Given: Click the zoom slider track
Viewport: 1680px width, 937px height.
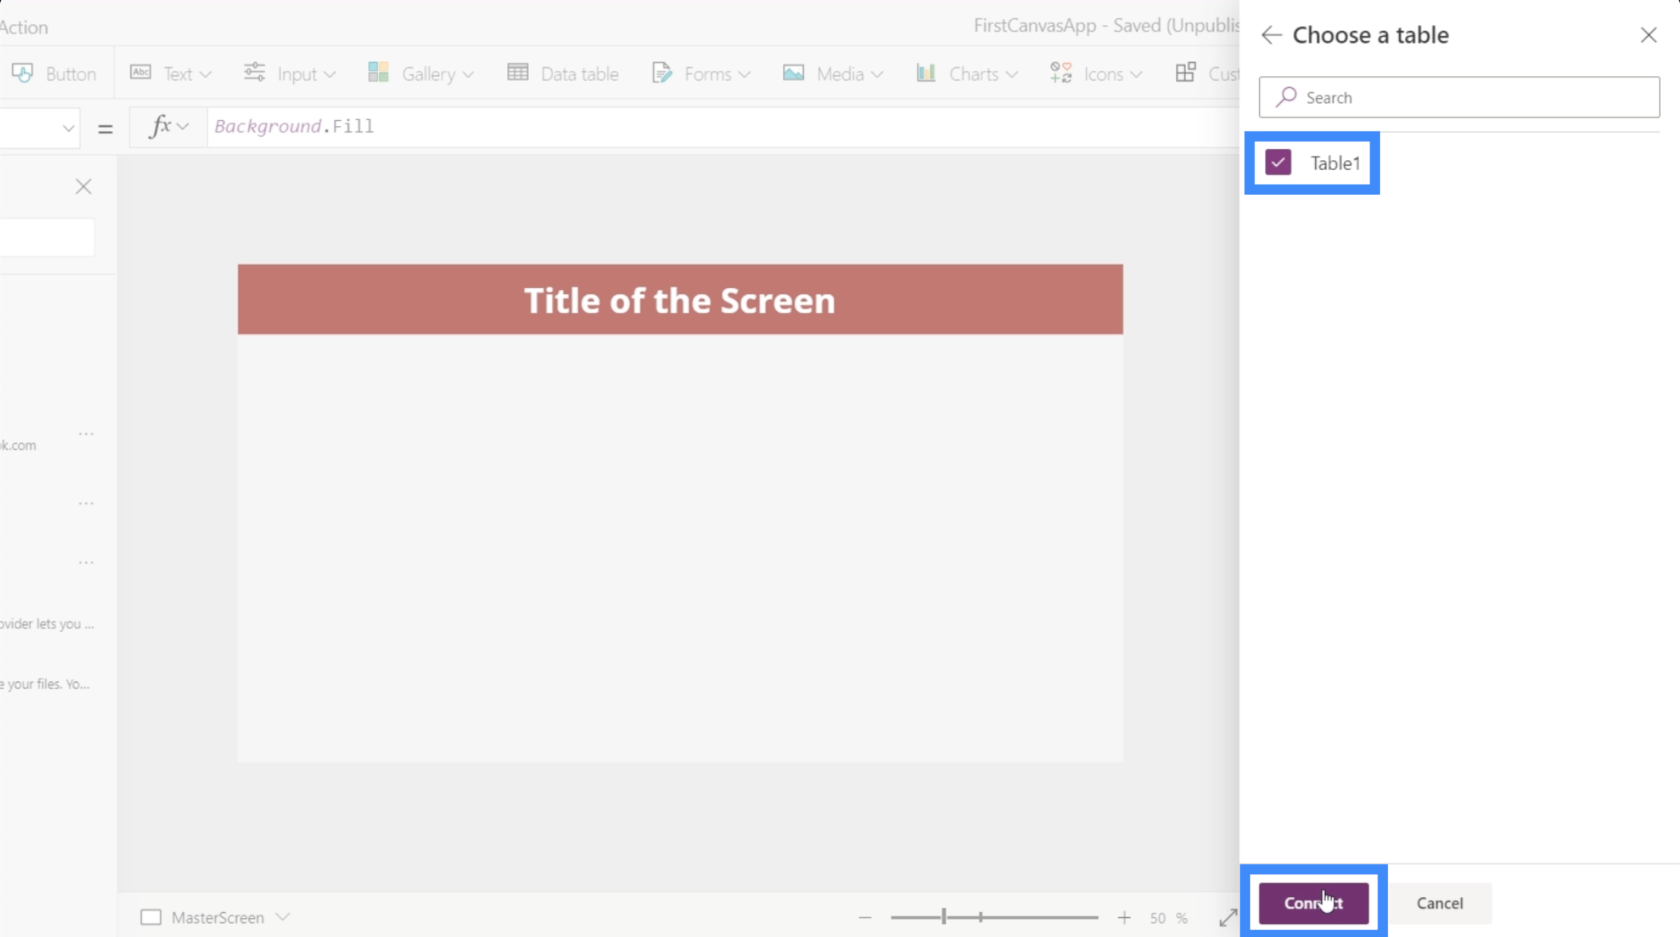Looking at the screenshot, I should pos(994,917).
